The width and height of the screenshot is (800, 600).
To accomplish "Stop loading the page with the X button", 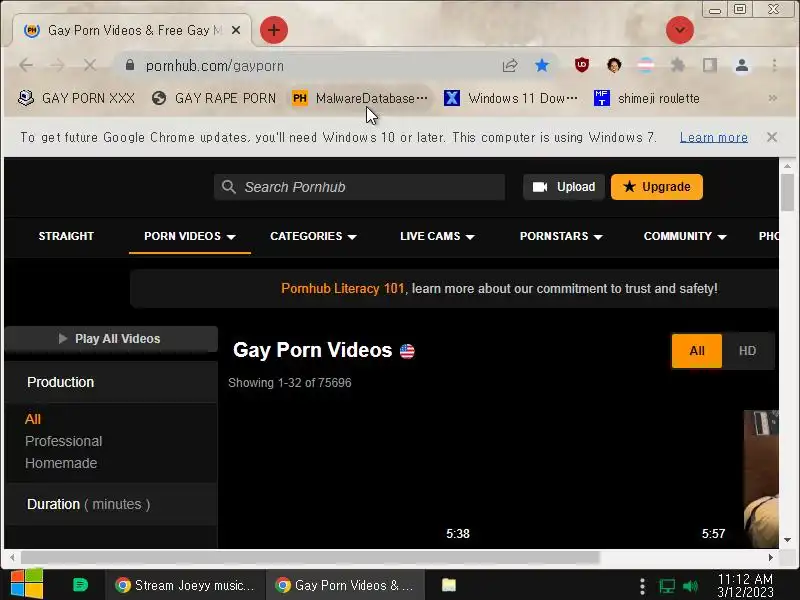I will pos(90,65).
